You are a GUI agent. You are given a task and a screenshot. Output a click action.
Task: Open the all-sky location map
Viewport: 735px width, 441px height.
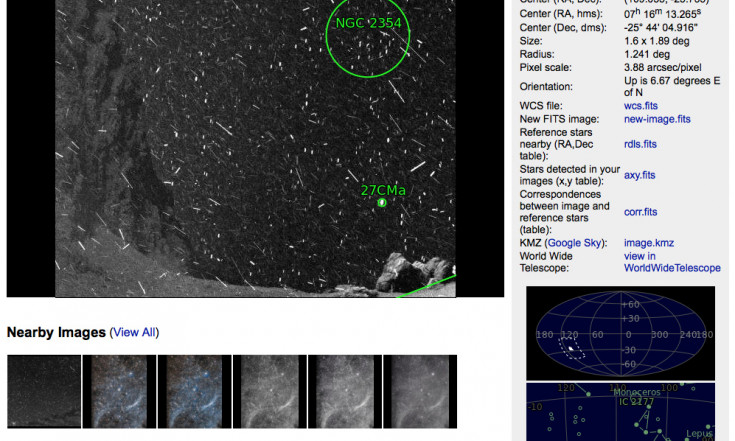pos(621,333)
